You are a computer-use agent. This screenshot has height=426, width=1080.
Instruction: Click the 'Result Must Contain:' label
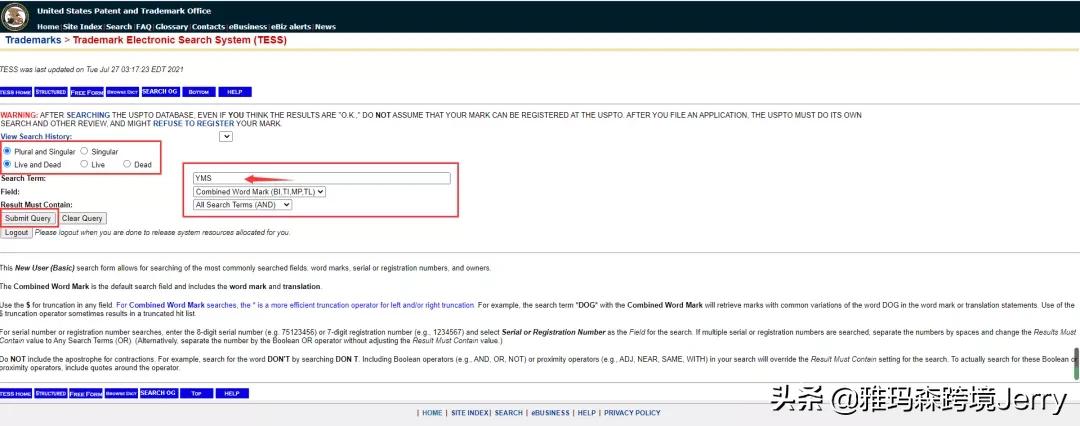click(x=37, y=205)
